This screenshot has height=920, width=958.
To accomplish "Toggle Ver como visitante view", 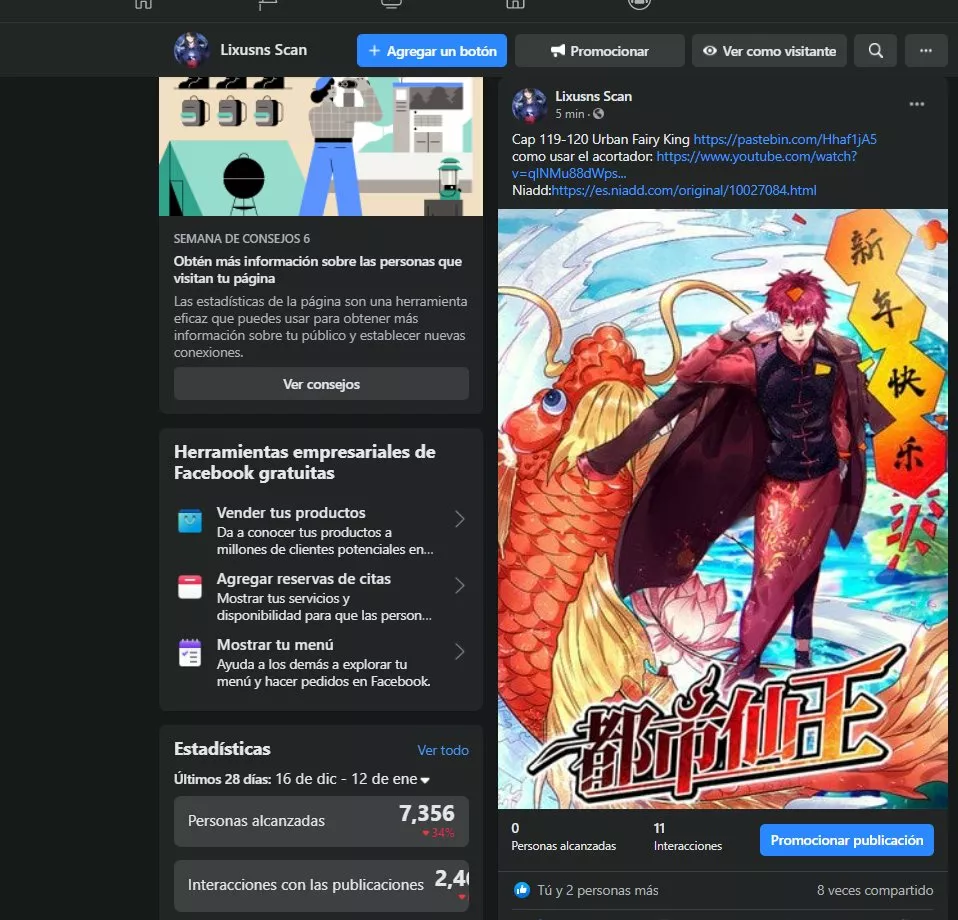I will (769, 51).
